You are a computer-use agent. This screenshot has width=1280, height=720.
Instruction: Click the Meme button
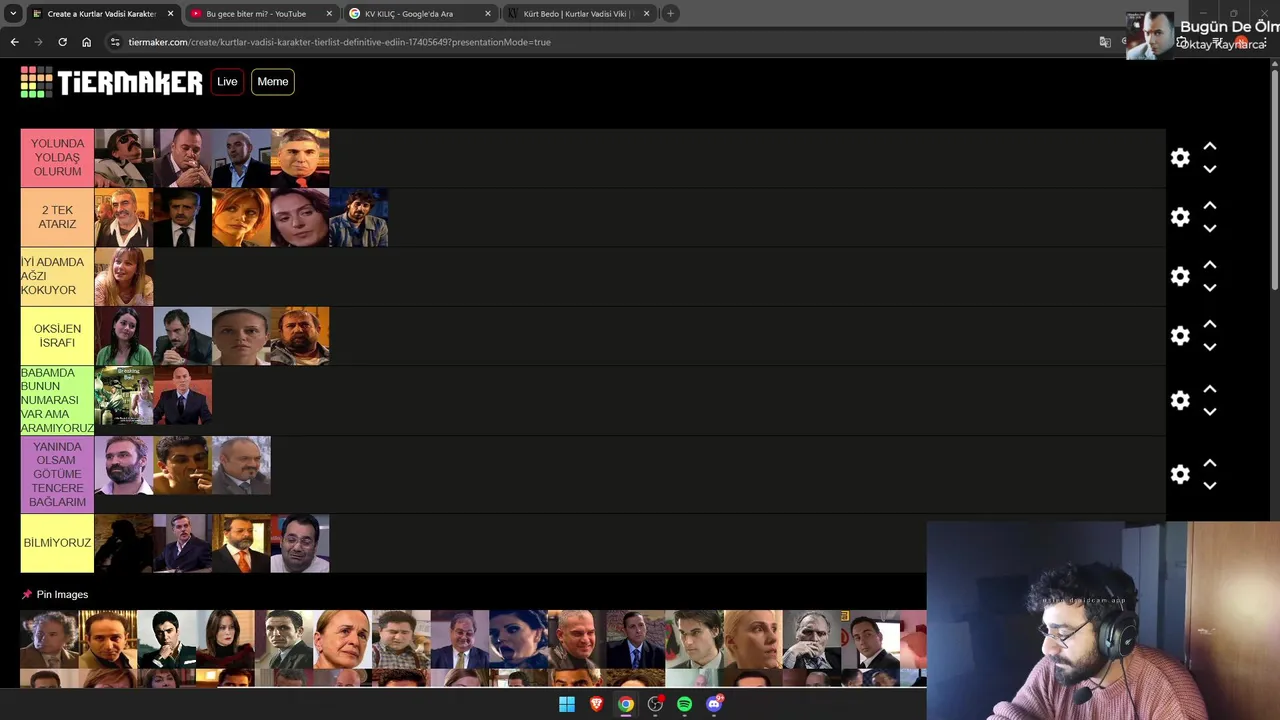(x=272, y=82)
